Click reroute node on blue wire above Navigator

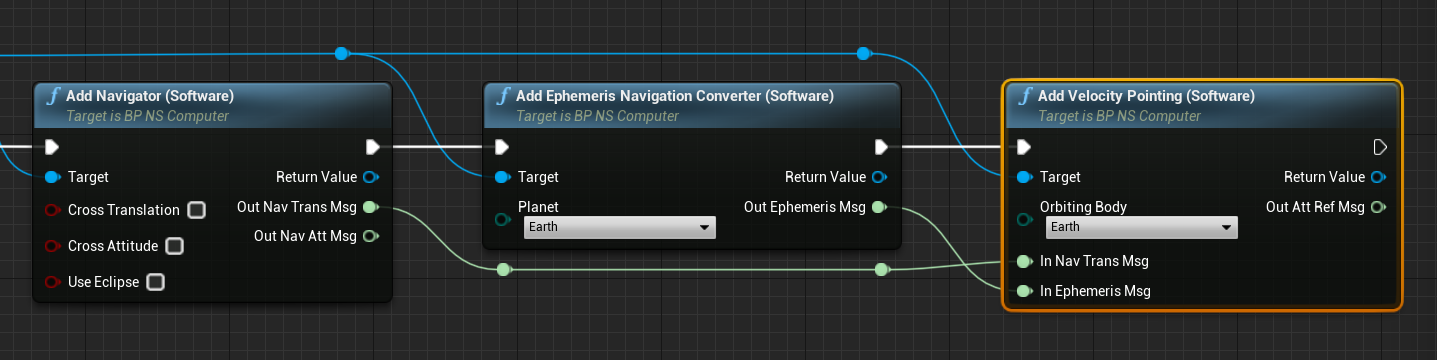click(x=342, y=53)
